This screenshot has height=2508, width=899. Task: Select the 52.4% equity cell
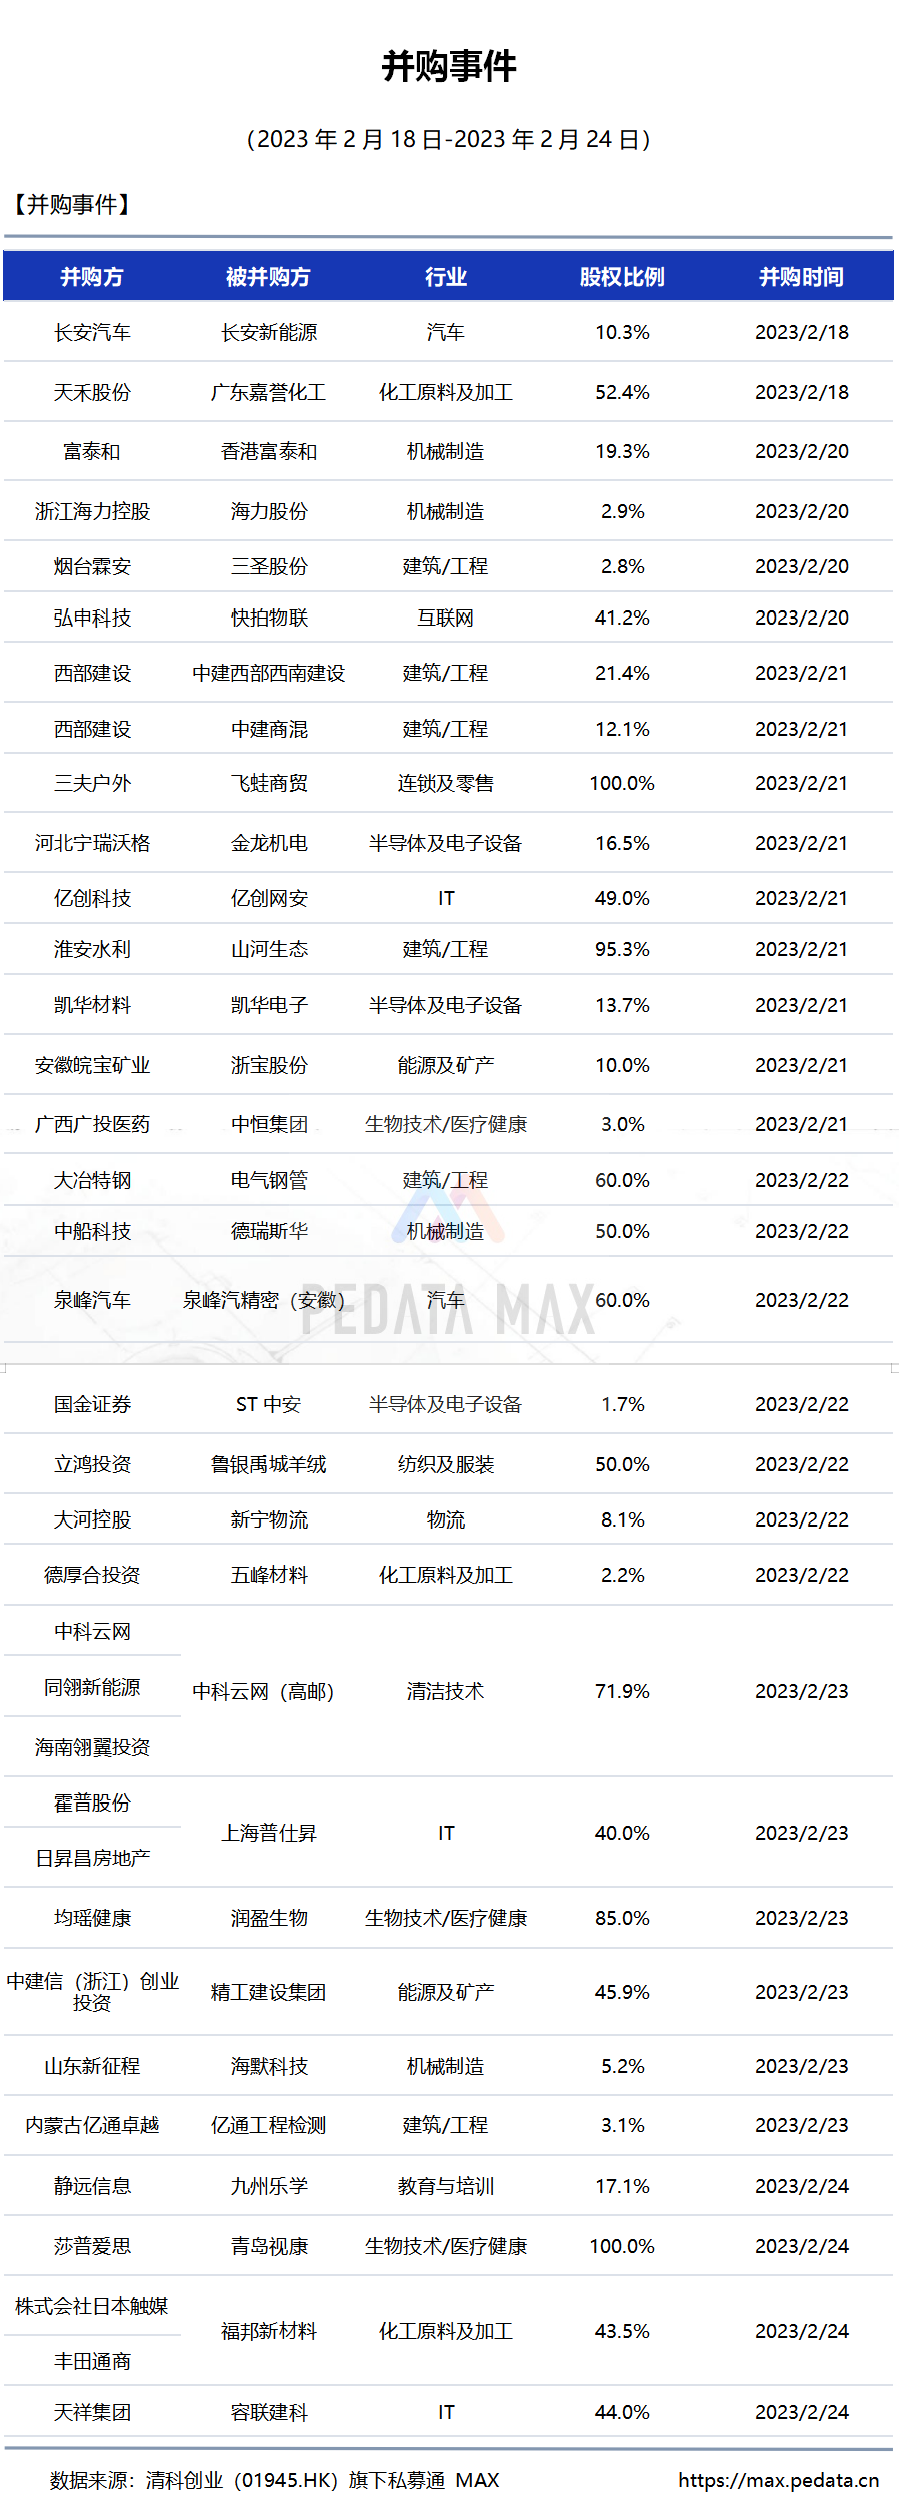click(x=622, y=393)
